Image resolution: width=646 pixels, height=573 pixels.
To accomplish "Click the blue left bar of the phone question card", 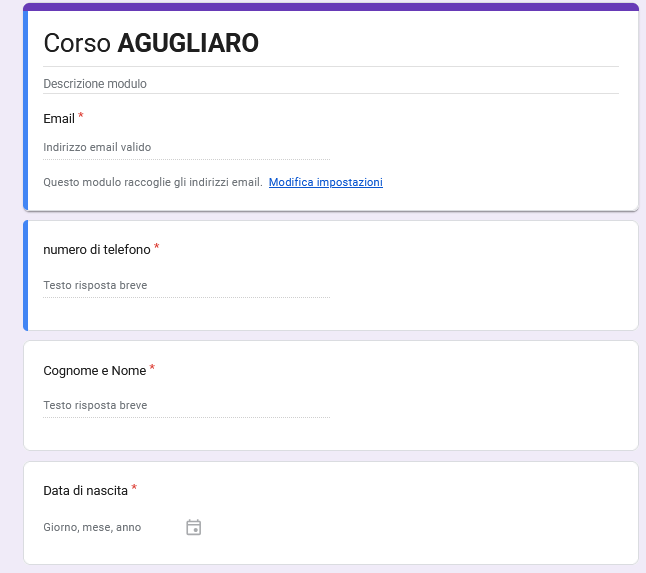I will pos(26,275).
